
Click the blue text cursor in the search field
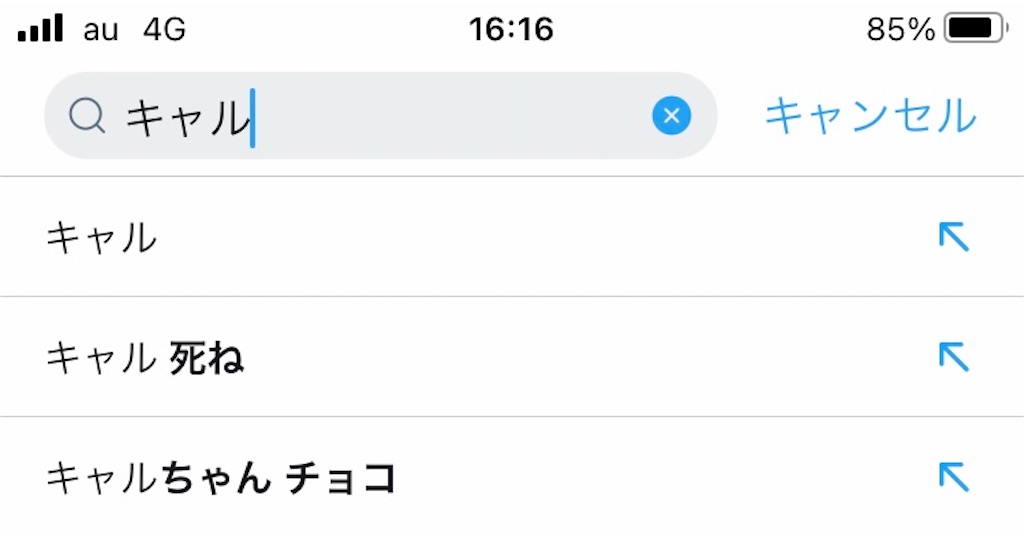[252, 118]
